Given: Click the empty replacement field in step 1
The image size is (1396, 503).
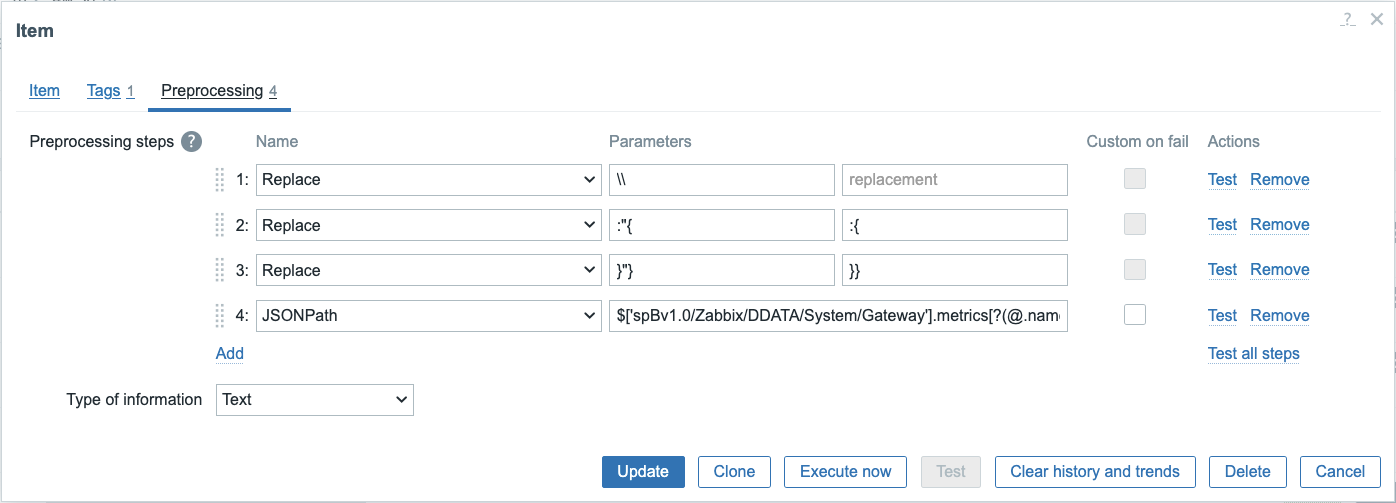Looking at the screenshot, I should point(954,180).
